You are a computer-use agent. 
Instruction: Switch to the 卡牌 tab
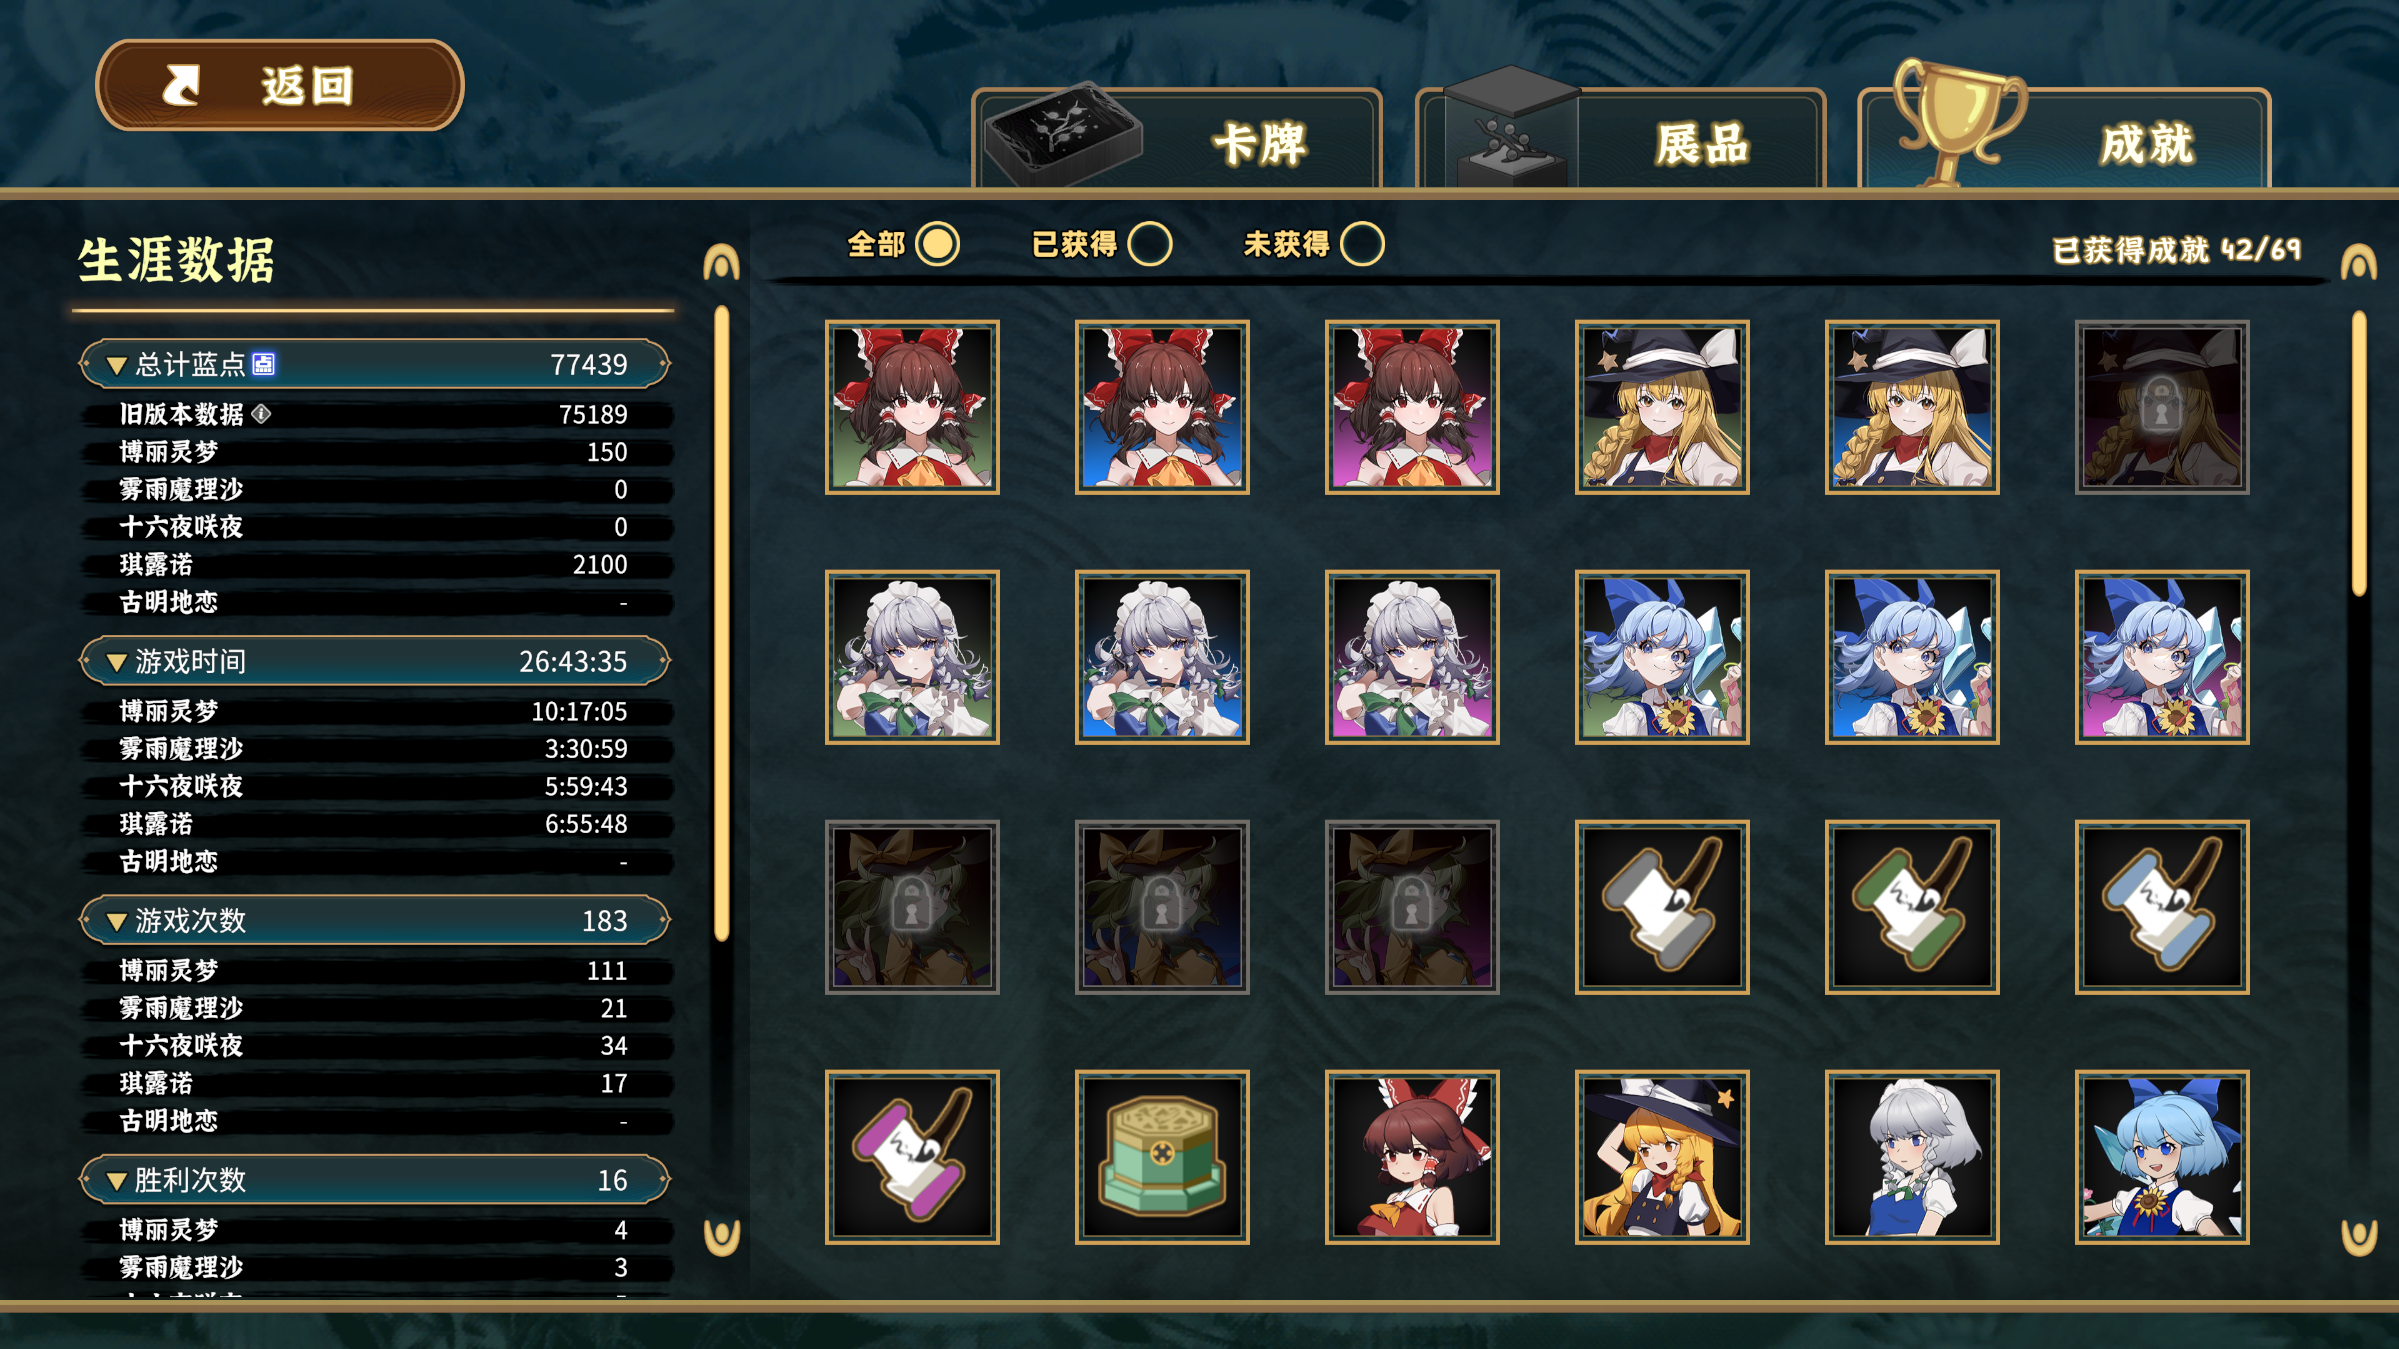click(x=1177, y=138)
